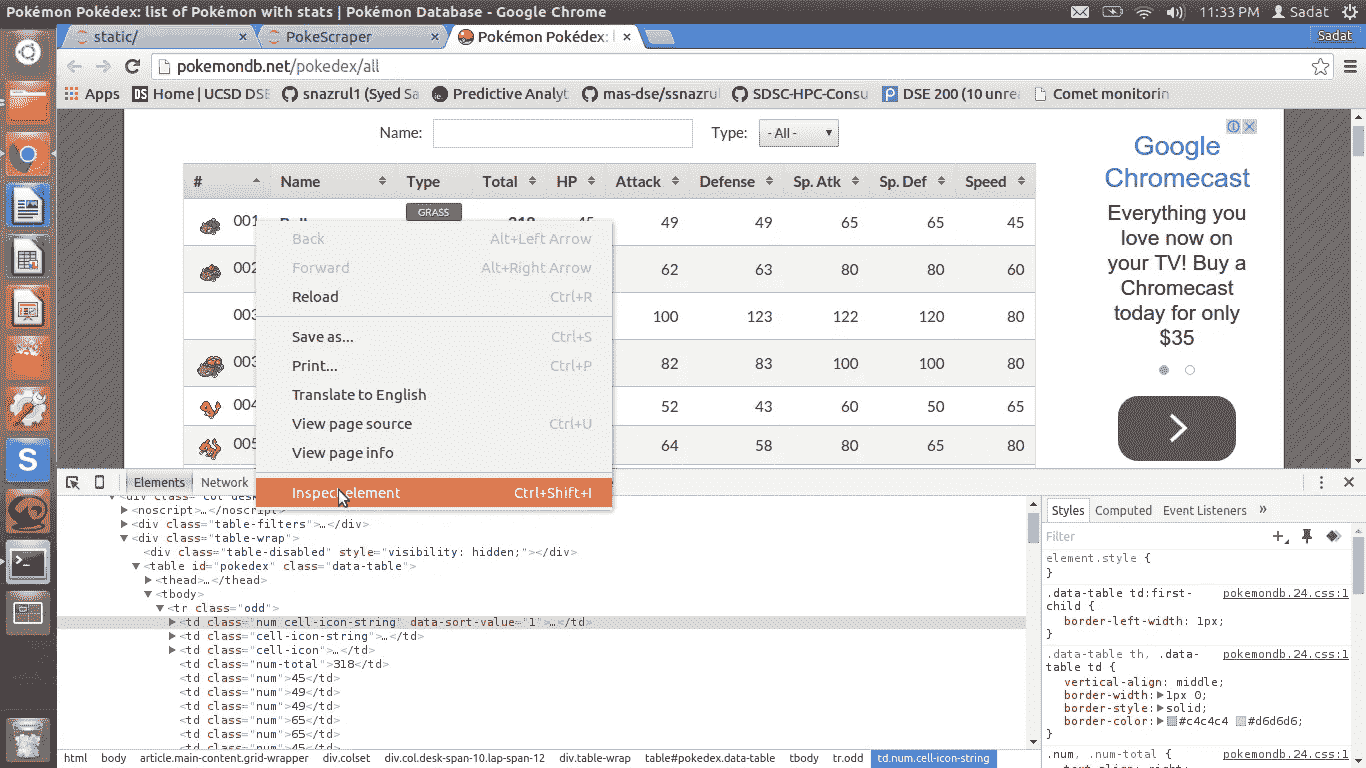Viewport: 1366px width, 768px height.
Task: Collapse the table-wrap div node
Action: pyautogui.click(x=124, y=538)
